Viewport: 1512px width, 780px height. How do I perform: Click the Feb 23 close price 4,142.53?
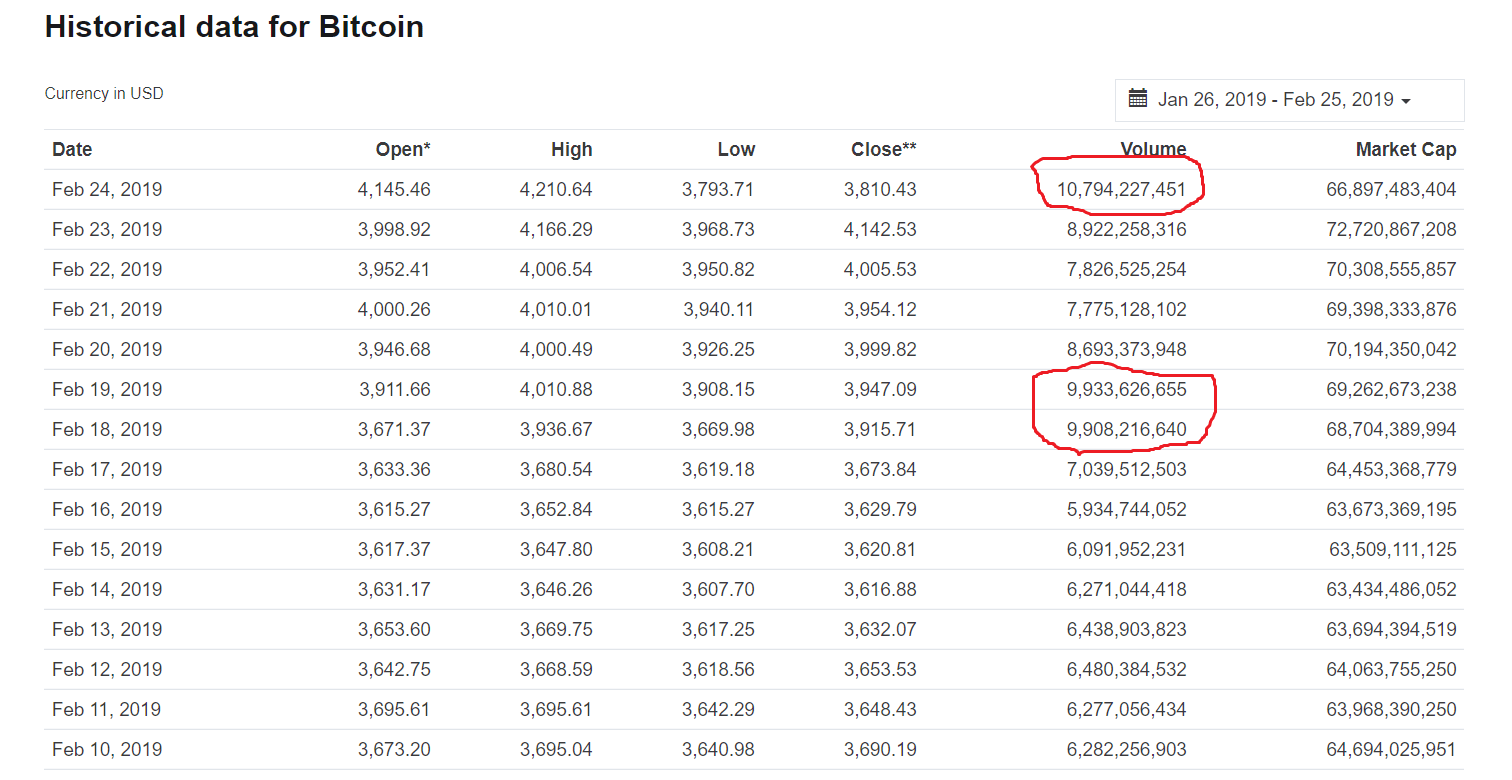[880, 229]
